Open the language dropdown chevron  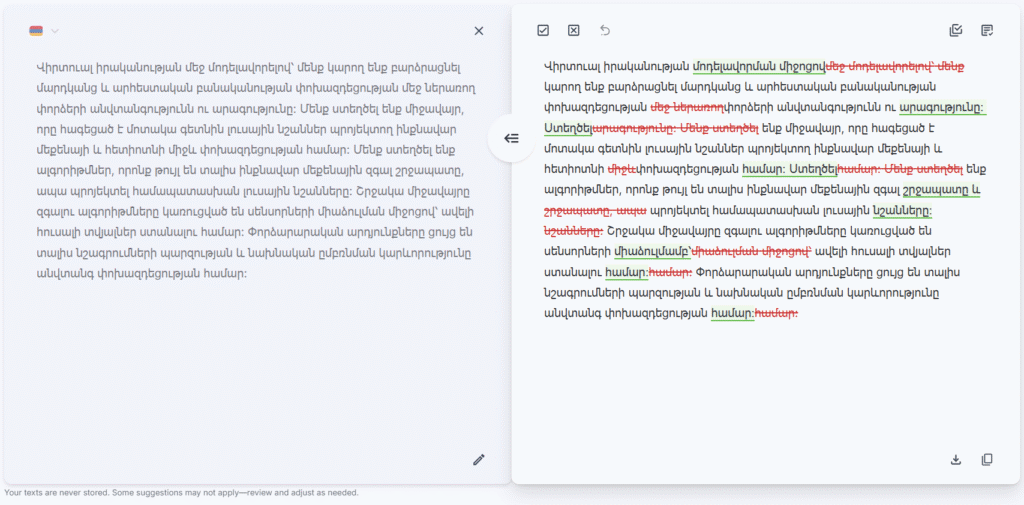click(x=55, y=31)
